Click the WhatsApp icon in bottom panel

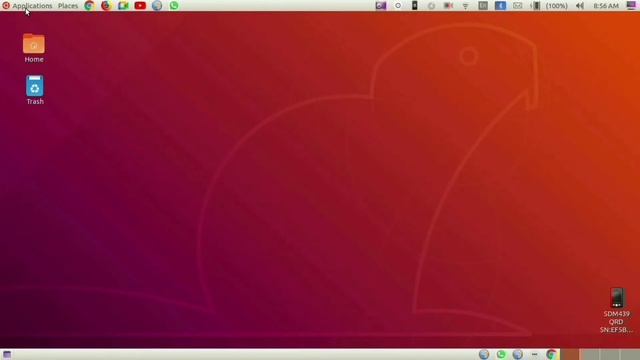501,354
